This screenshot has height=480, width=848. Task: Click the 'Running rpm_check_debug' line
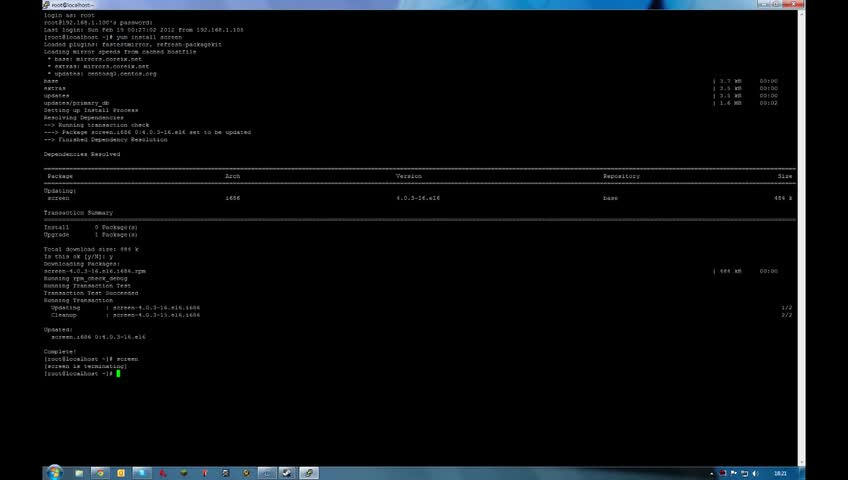coord(85,278)
